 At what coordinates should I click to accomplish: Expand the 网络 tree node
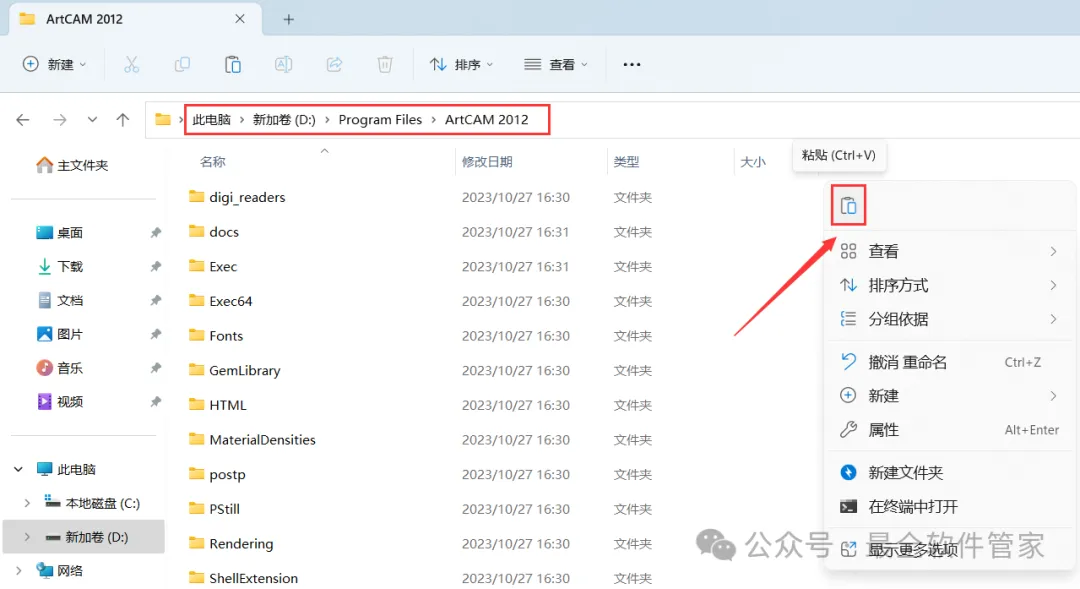pos(19,570)
